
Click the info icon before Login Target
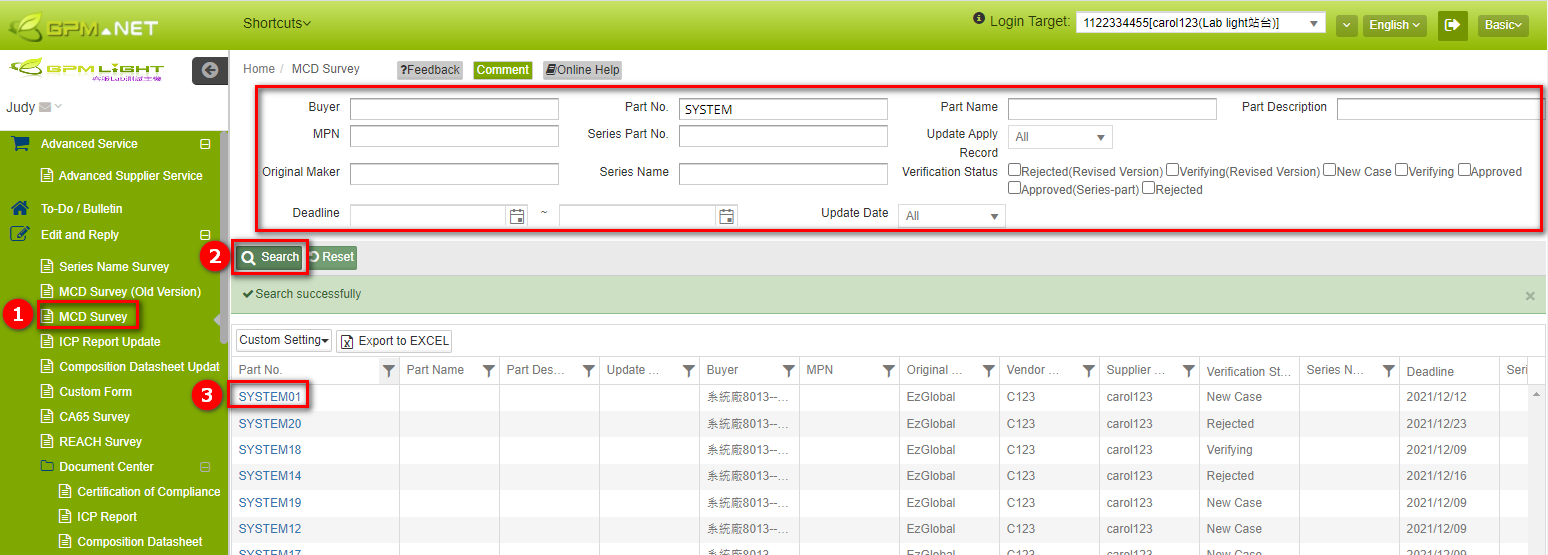(979, 19)
